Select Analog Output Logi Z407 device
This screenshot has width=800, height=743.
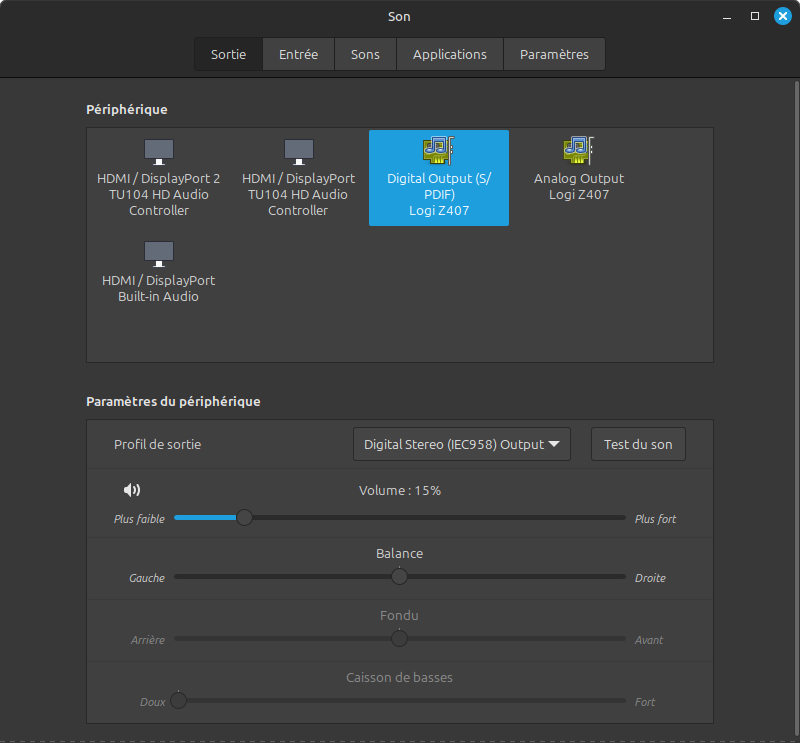pos(578,170)
